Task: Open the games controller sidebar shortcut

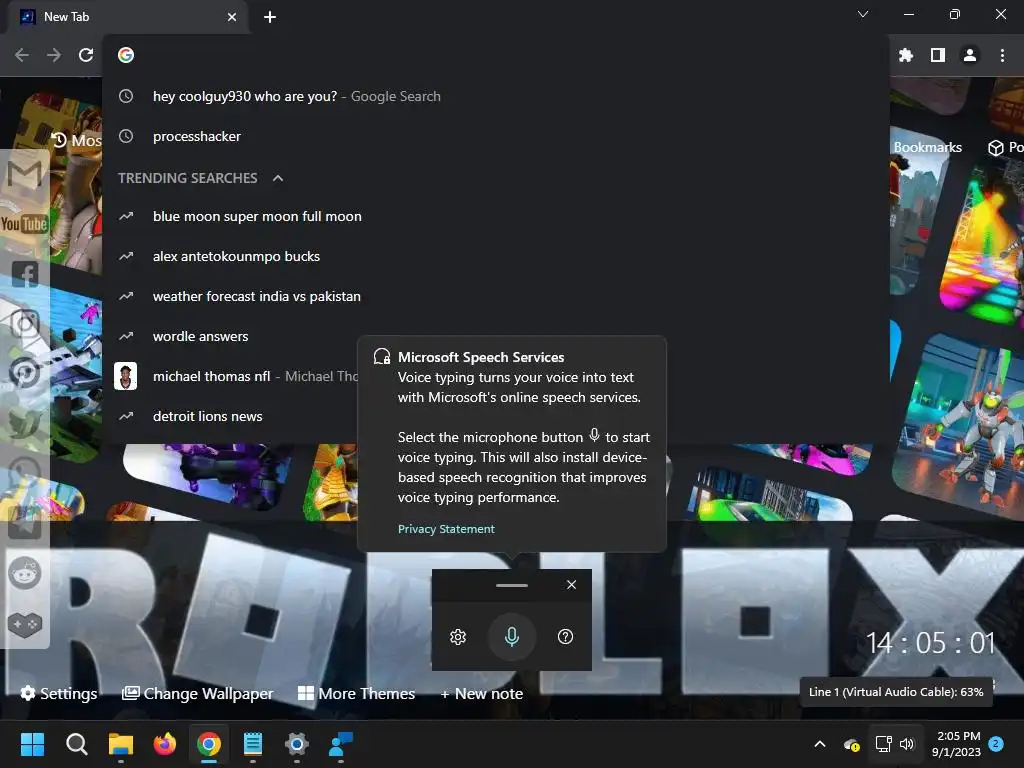Action: pos(25,624)
